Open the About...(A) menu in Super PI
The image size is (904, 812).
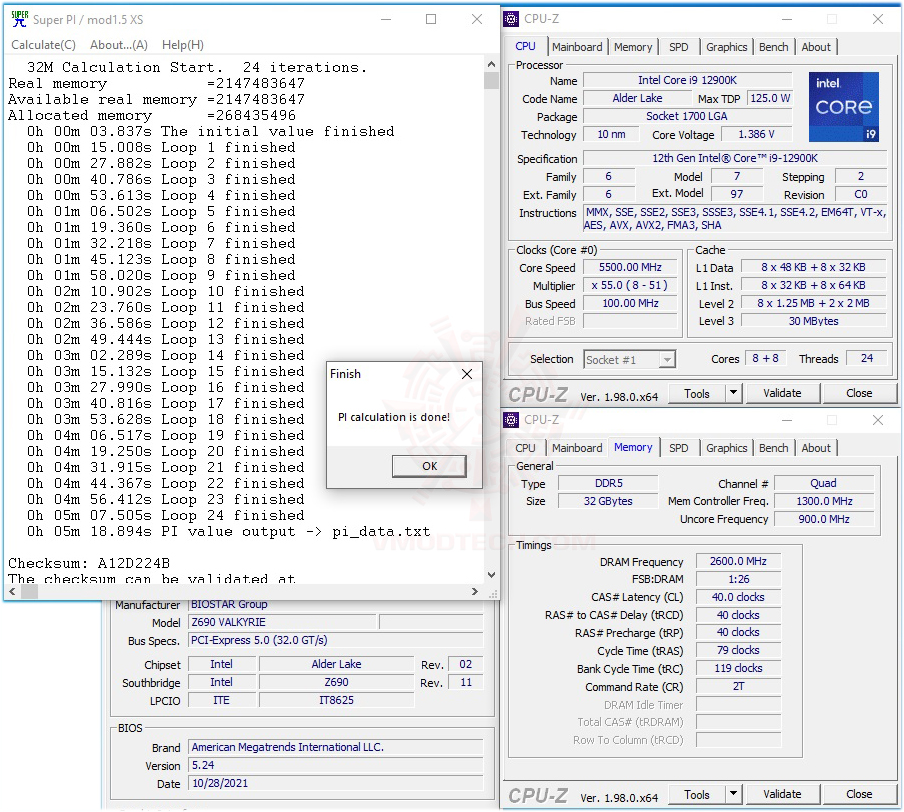click(x=118, y=45)
